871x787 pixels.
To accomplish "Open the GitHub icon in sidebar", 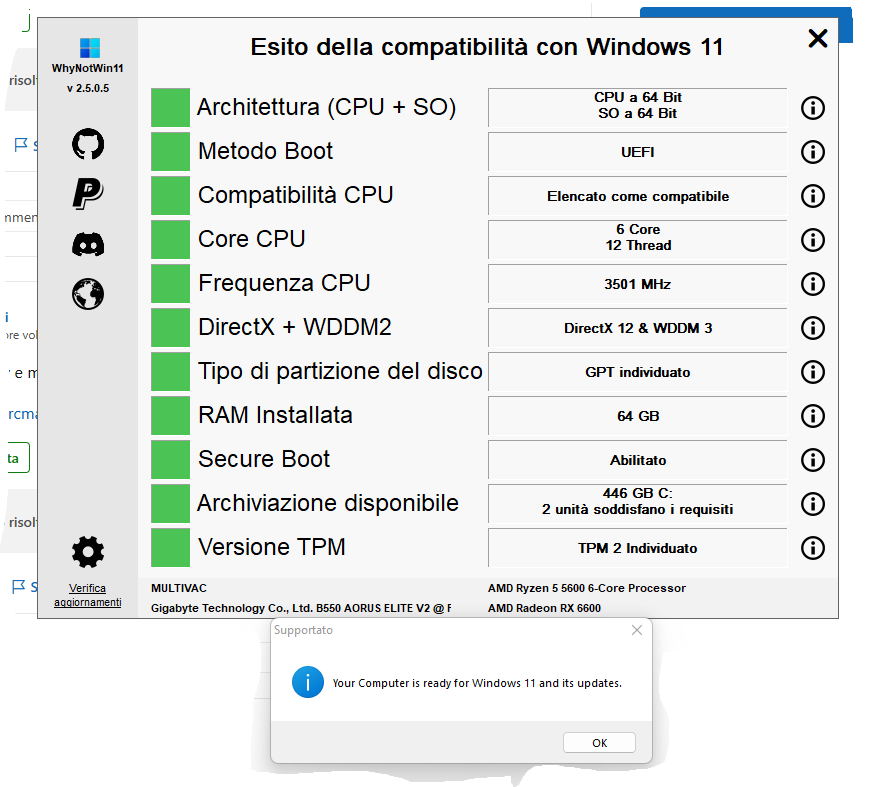I will 88,144.
